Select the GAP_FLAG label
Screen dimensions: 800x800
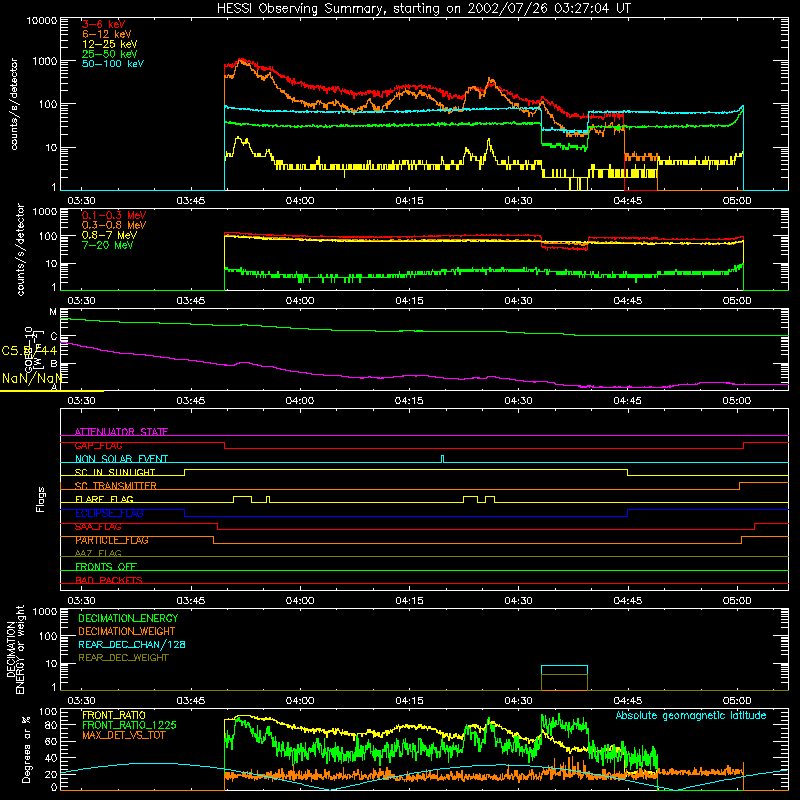99,445
